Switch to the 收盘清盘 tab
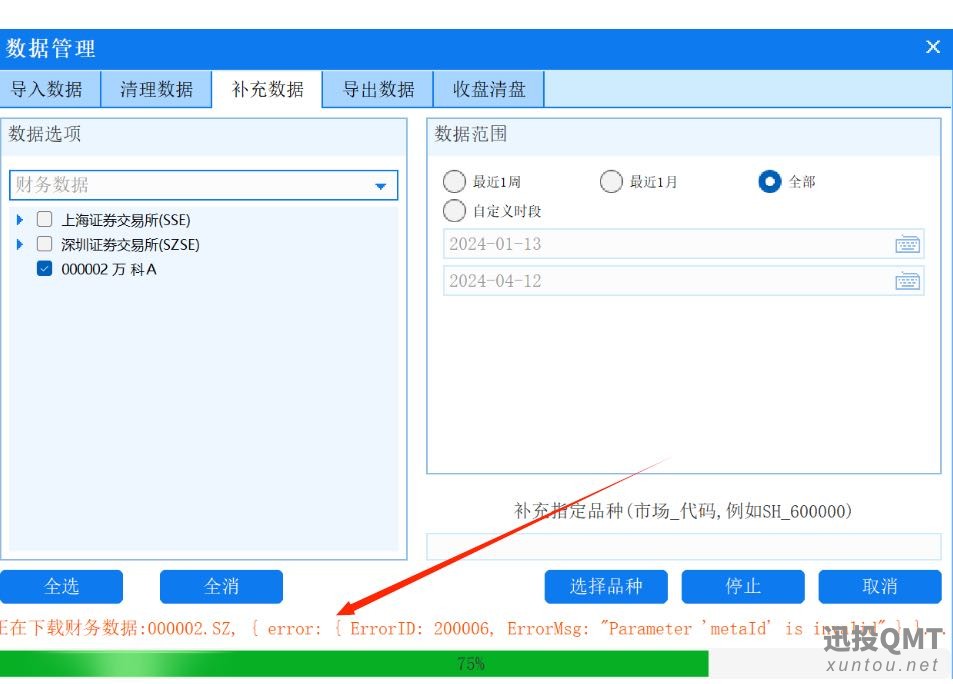The width and height of the screenshot is (953, 684). point(489,89)
